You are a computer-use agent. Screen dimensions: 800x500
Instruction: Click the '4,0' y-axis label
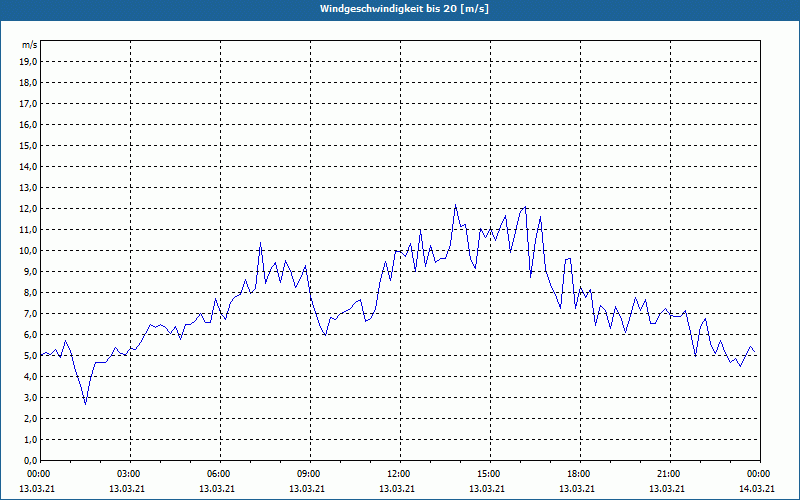point(30,377)
